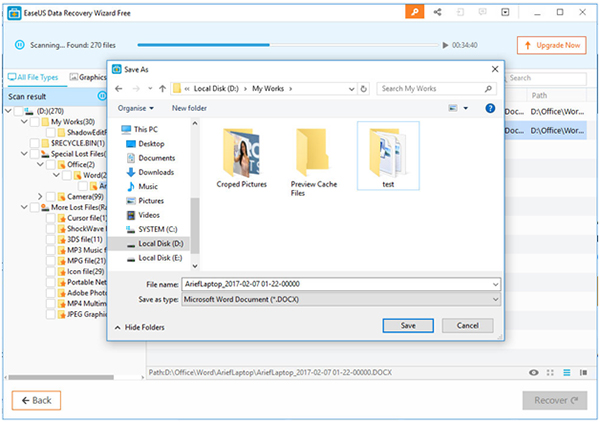Switch to thumbnail grid view icon
600x422 pixels.
point(550,373)
